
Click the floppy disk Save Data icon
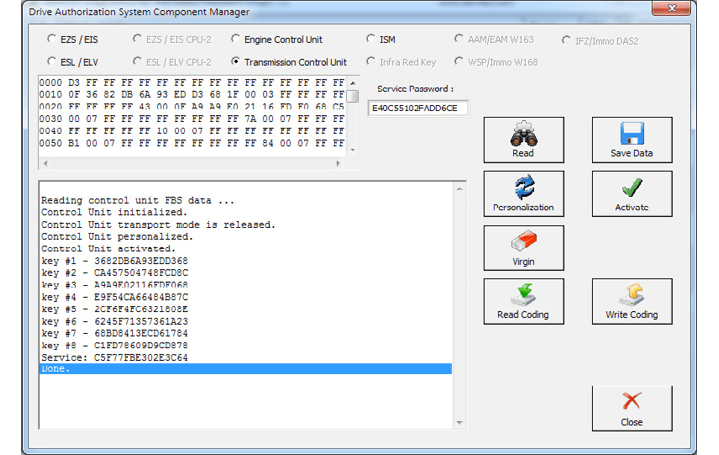pos(631,134)
